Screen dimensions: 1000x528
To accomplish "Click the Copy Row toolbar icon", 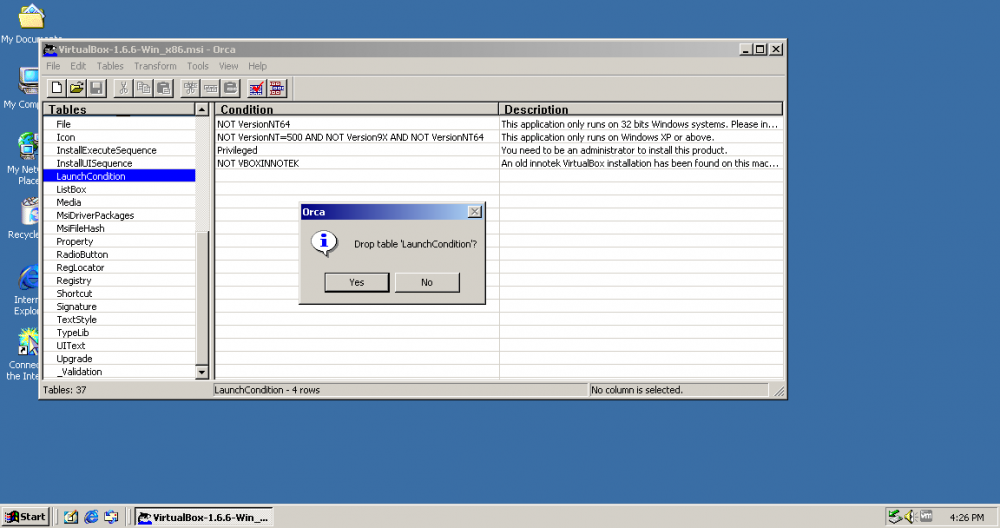I will [210, 88].
